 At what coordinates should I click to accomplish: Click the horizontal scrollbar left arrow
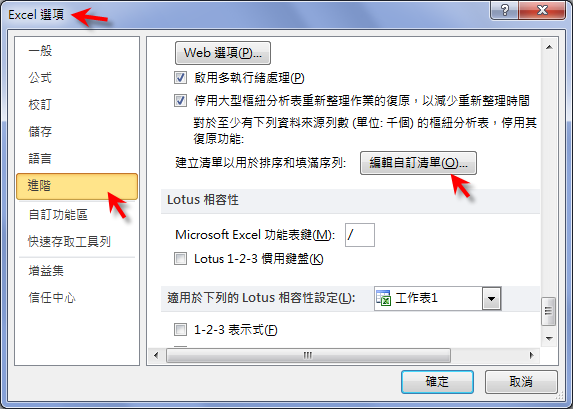[x=156, y=355]
